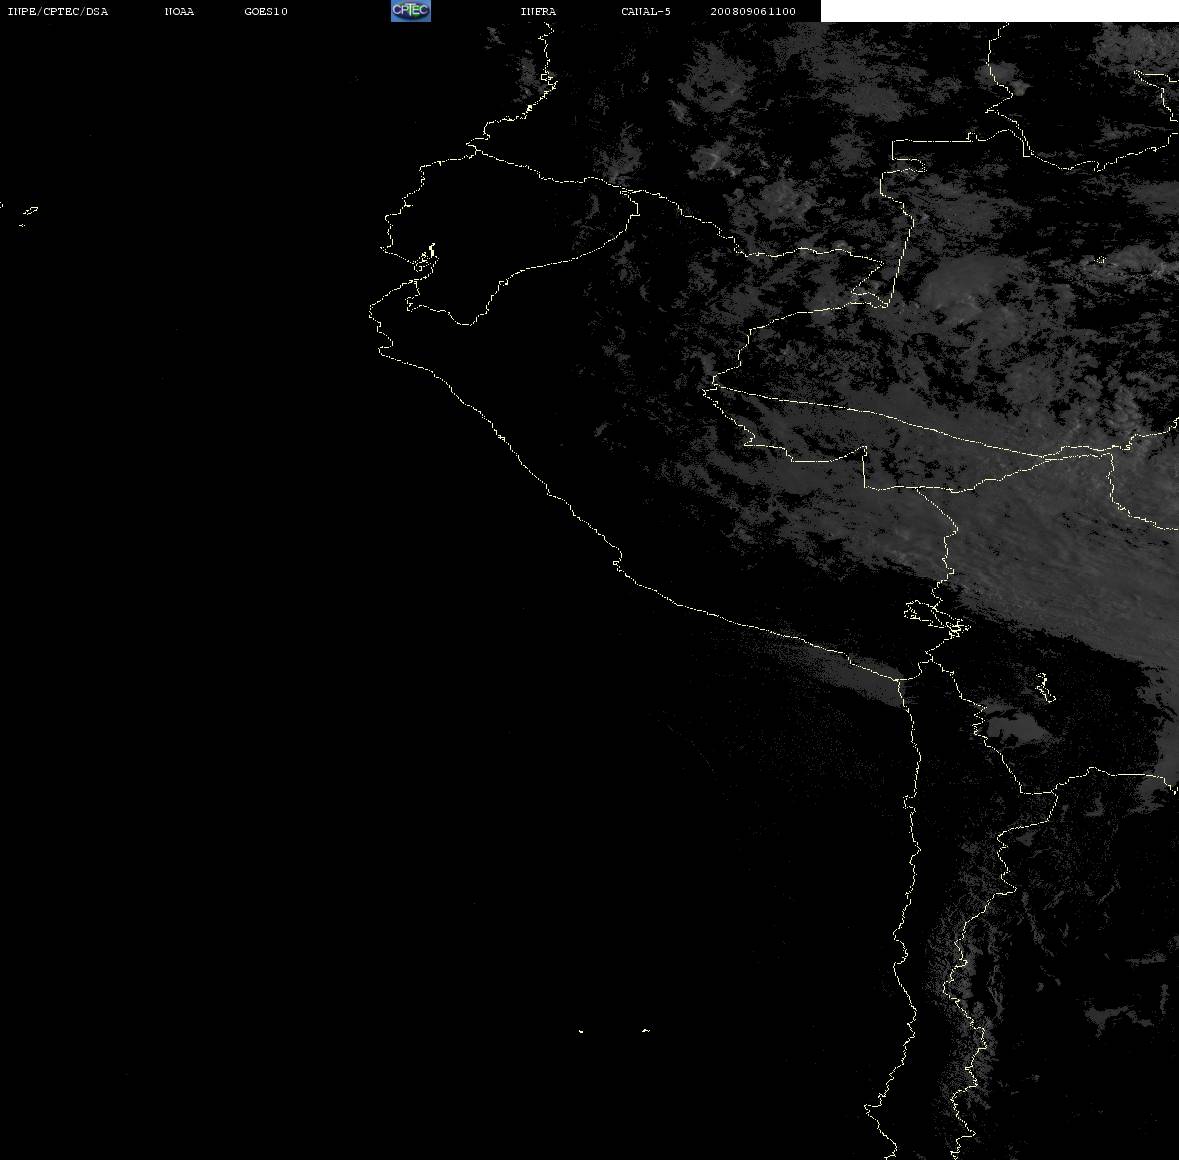This screenshot has width=1179, height=1160.
Task: Select the NOAA label in the header
Action: click(x=179, y=11)
